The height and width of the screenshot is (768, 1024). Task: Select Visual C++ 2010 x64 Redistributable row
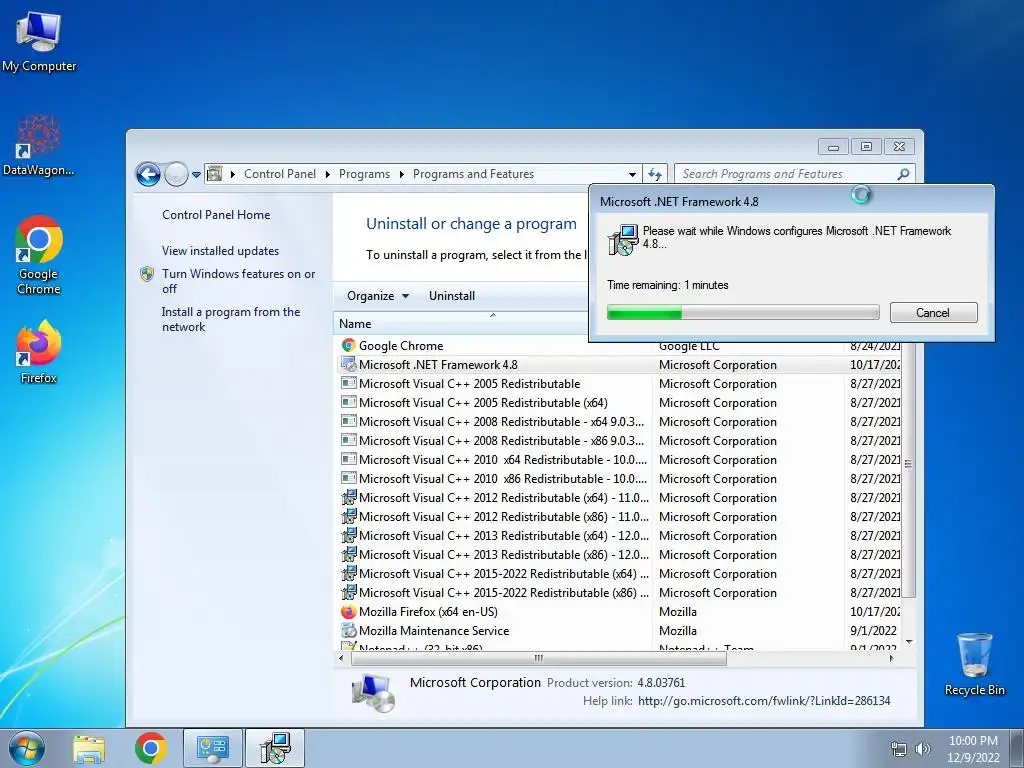[619, 460]
